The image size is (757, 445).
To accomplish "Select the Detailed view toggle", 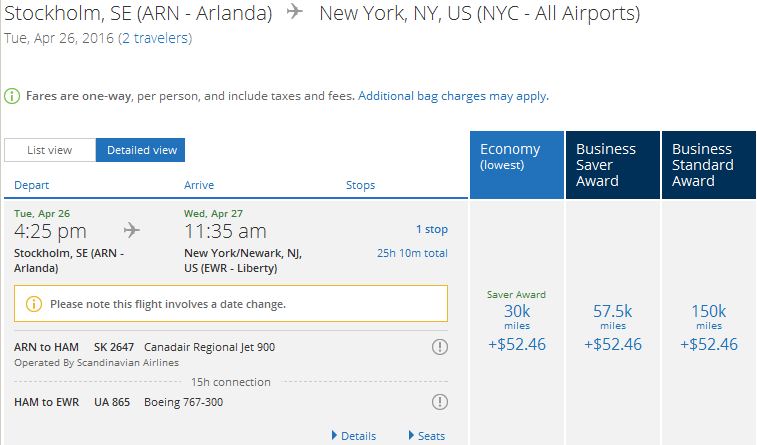I will click(141, 150).
